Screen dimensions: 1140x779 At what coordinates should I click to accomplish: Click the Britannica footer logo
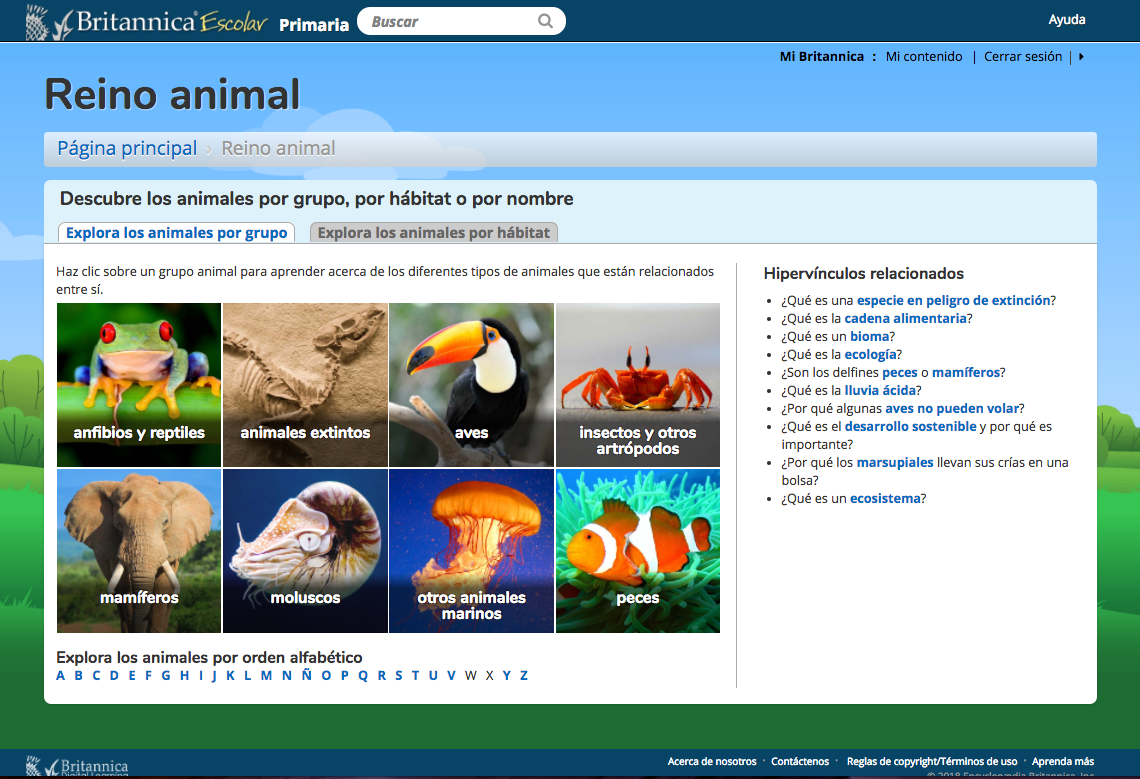[77, 766]
